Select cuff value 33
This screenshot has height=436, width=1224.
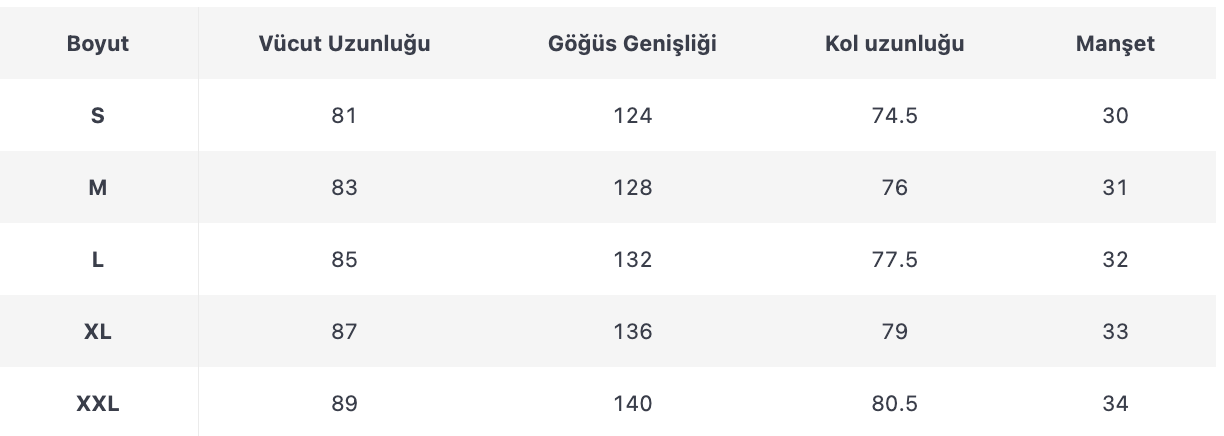(x=1115, y=332)
